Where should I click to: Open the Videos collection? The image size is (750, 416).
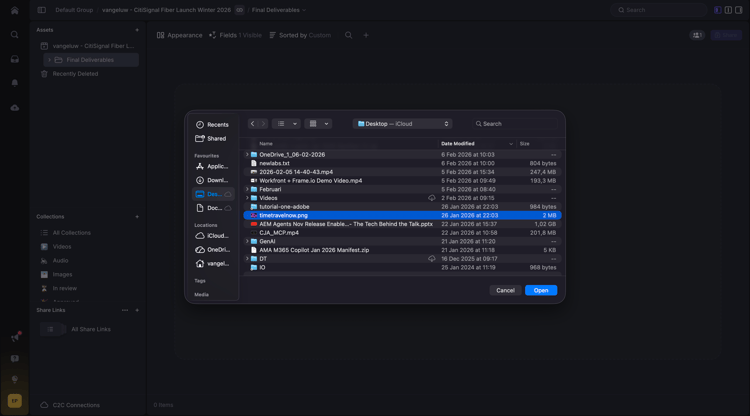coord(62,247)
